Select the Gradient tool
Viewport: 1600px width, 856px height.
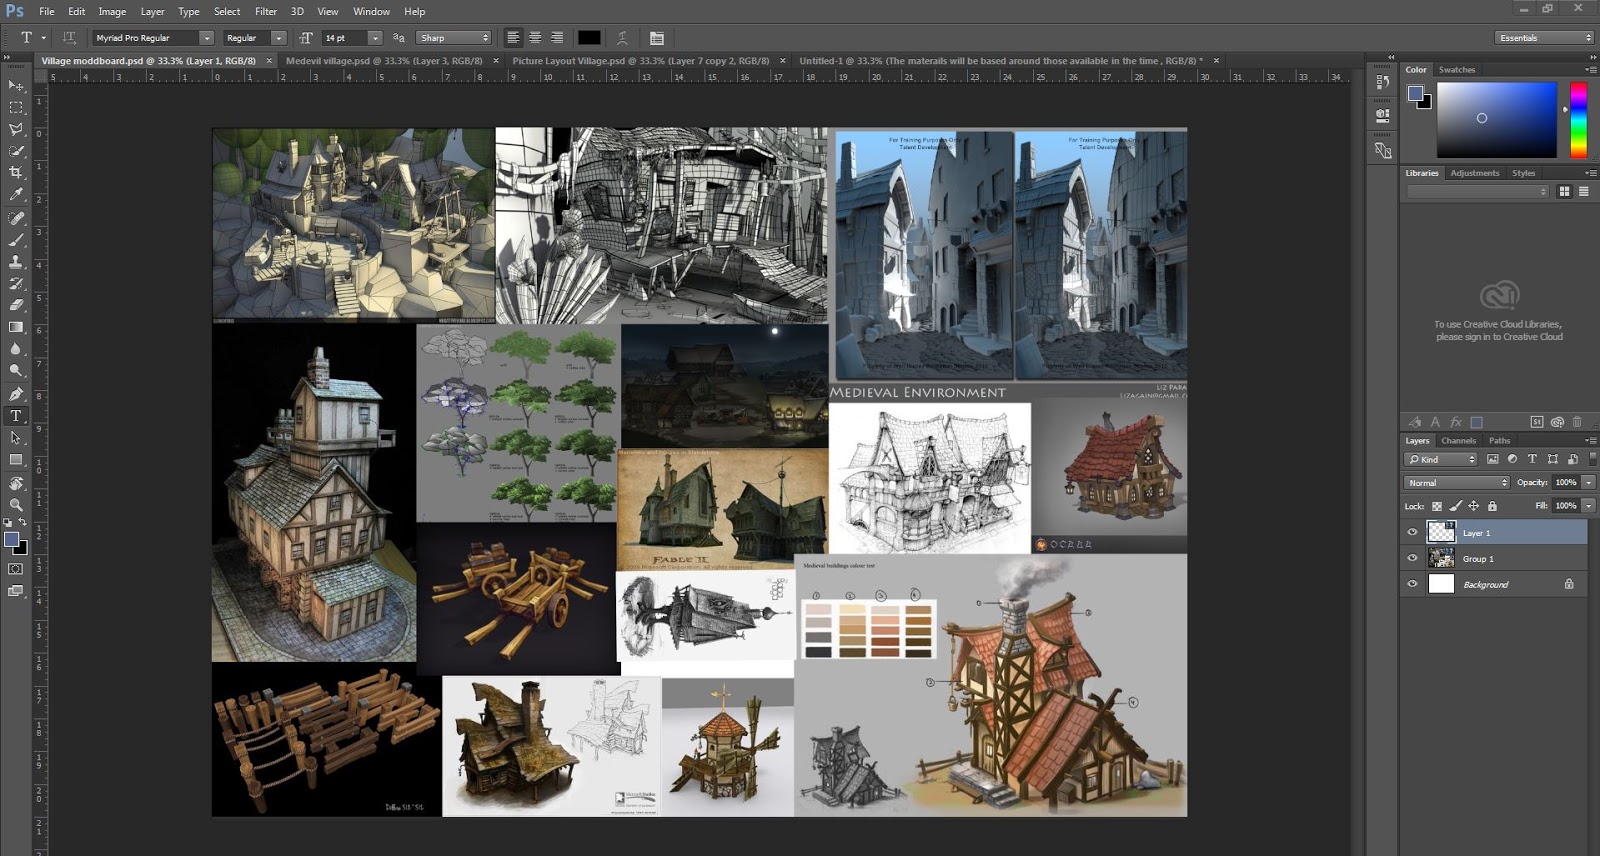(16, 327)
